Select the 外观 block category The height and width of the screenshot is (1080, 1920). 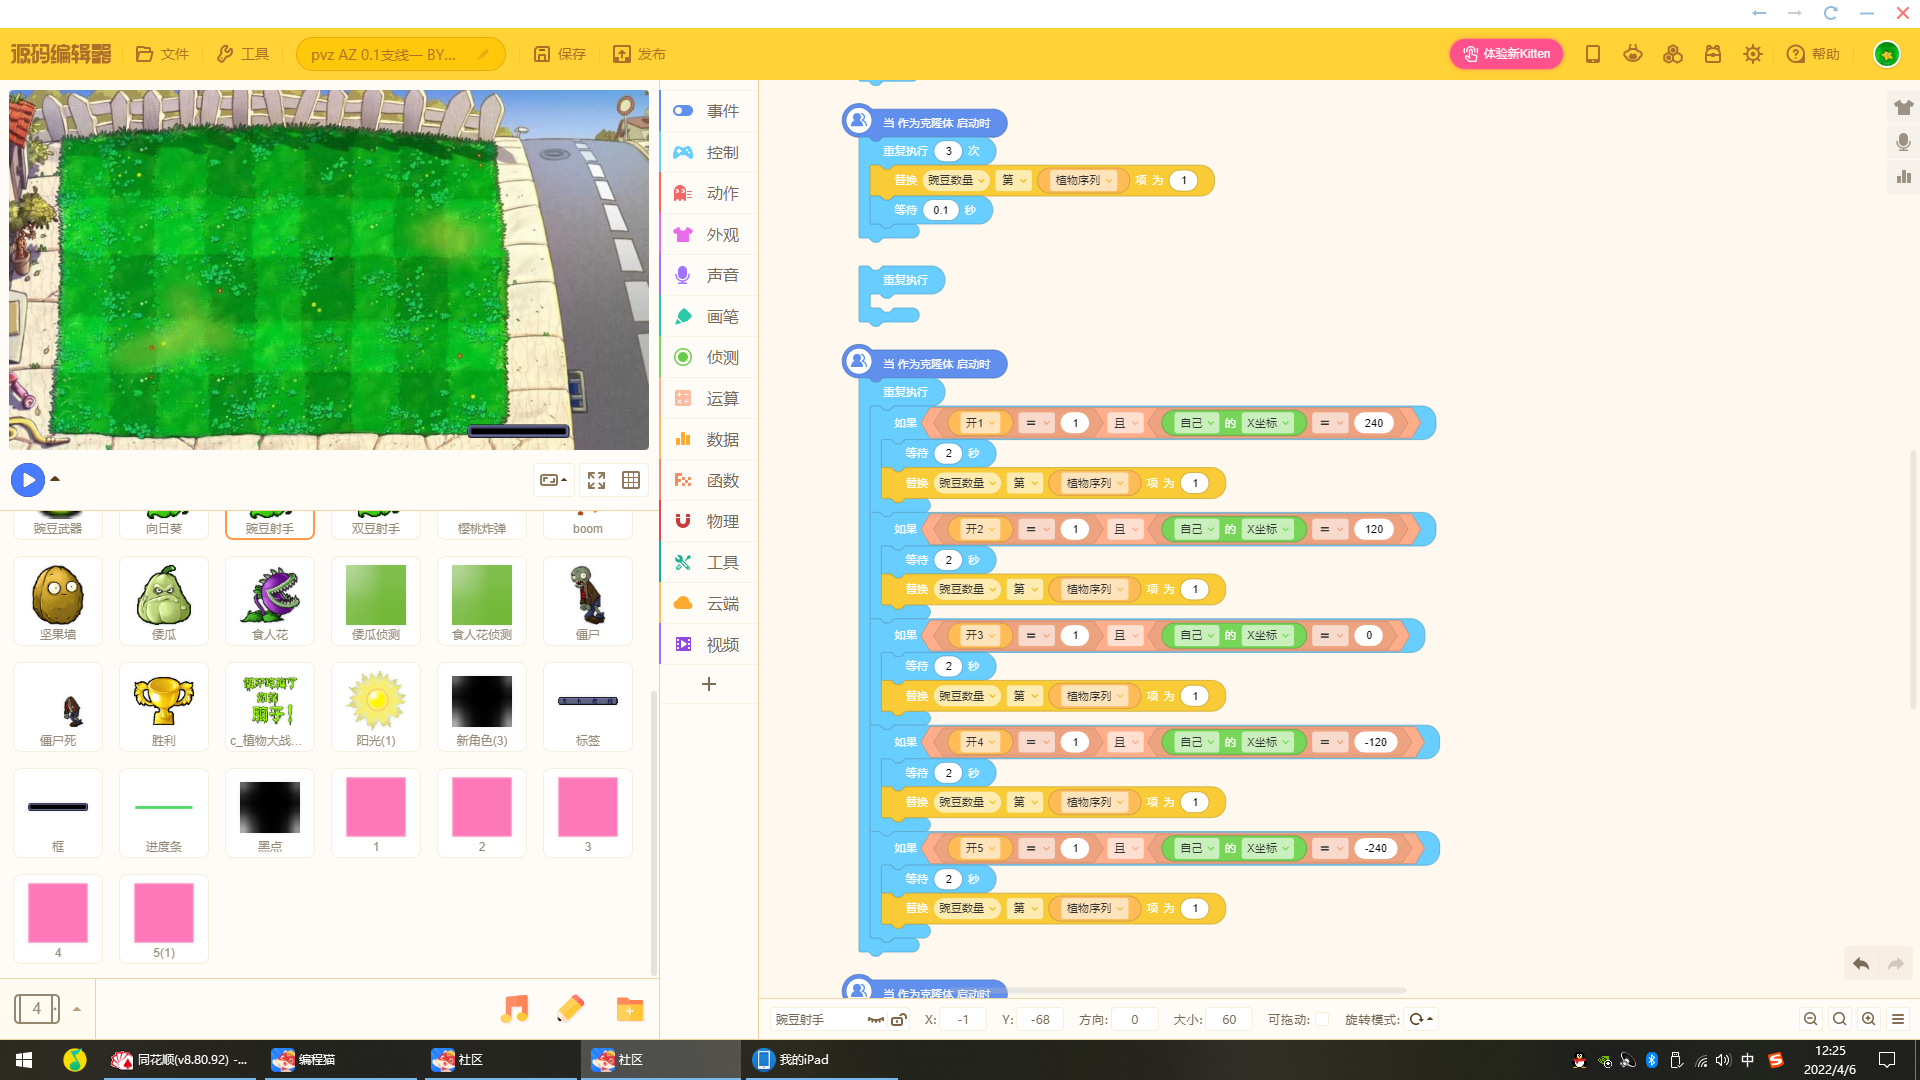coord(709,234)
